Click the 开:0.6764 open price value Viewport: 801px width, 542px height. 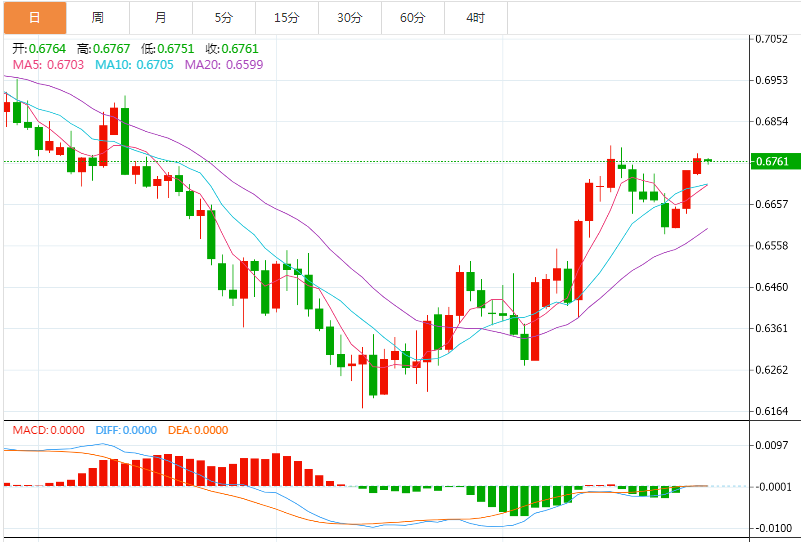(39, 49)
